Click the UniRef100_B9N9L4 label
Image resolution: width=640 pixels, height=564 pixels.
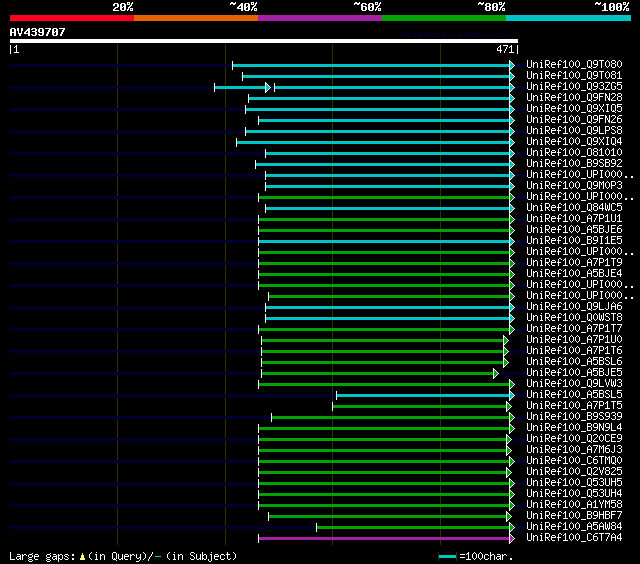pos(574,428)
